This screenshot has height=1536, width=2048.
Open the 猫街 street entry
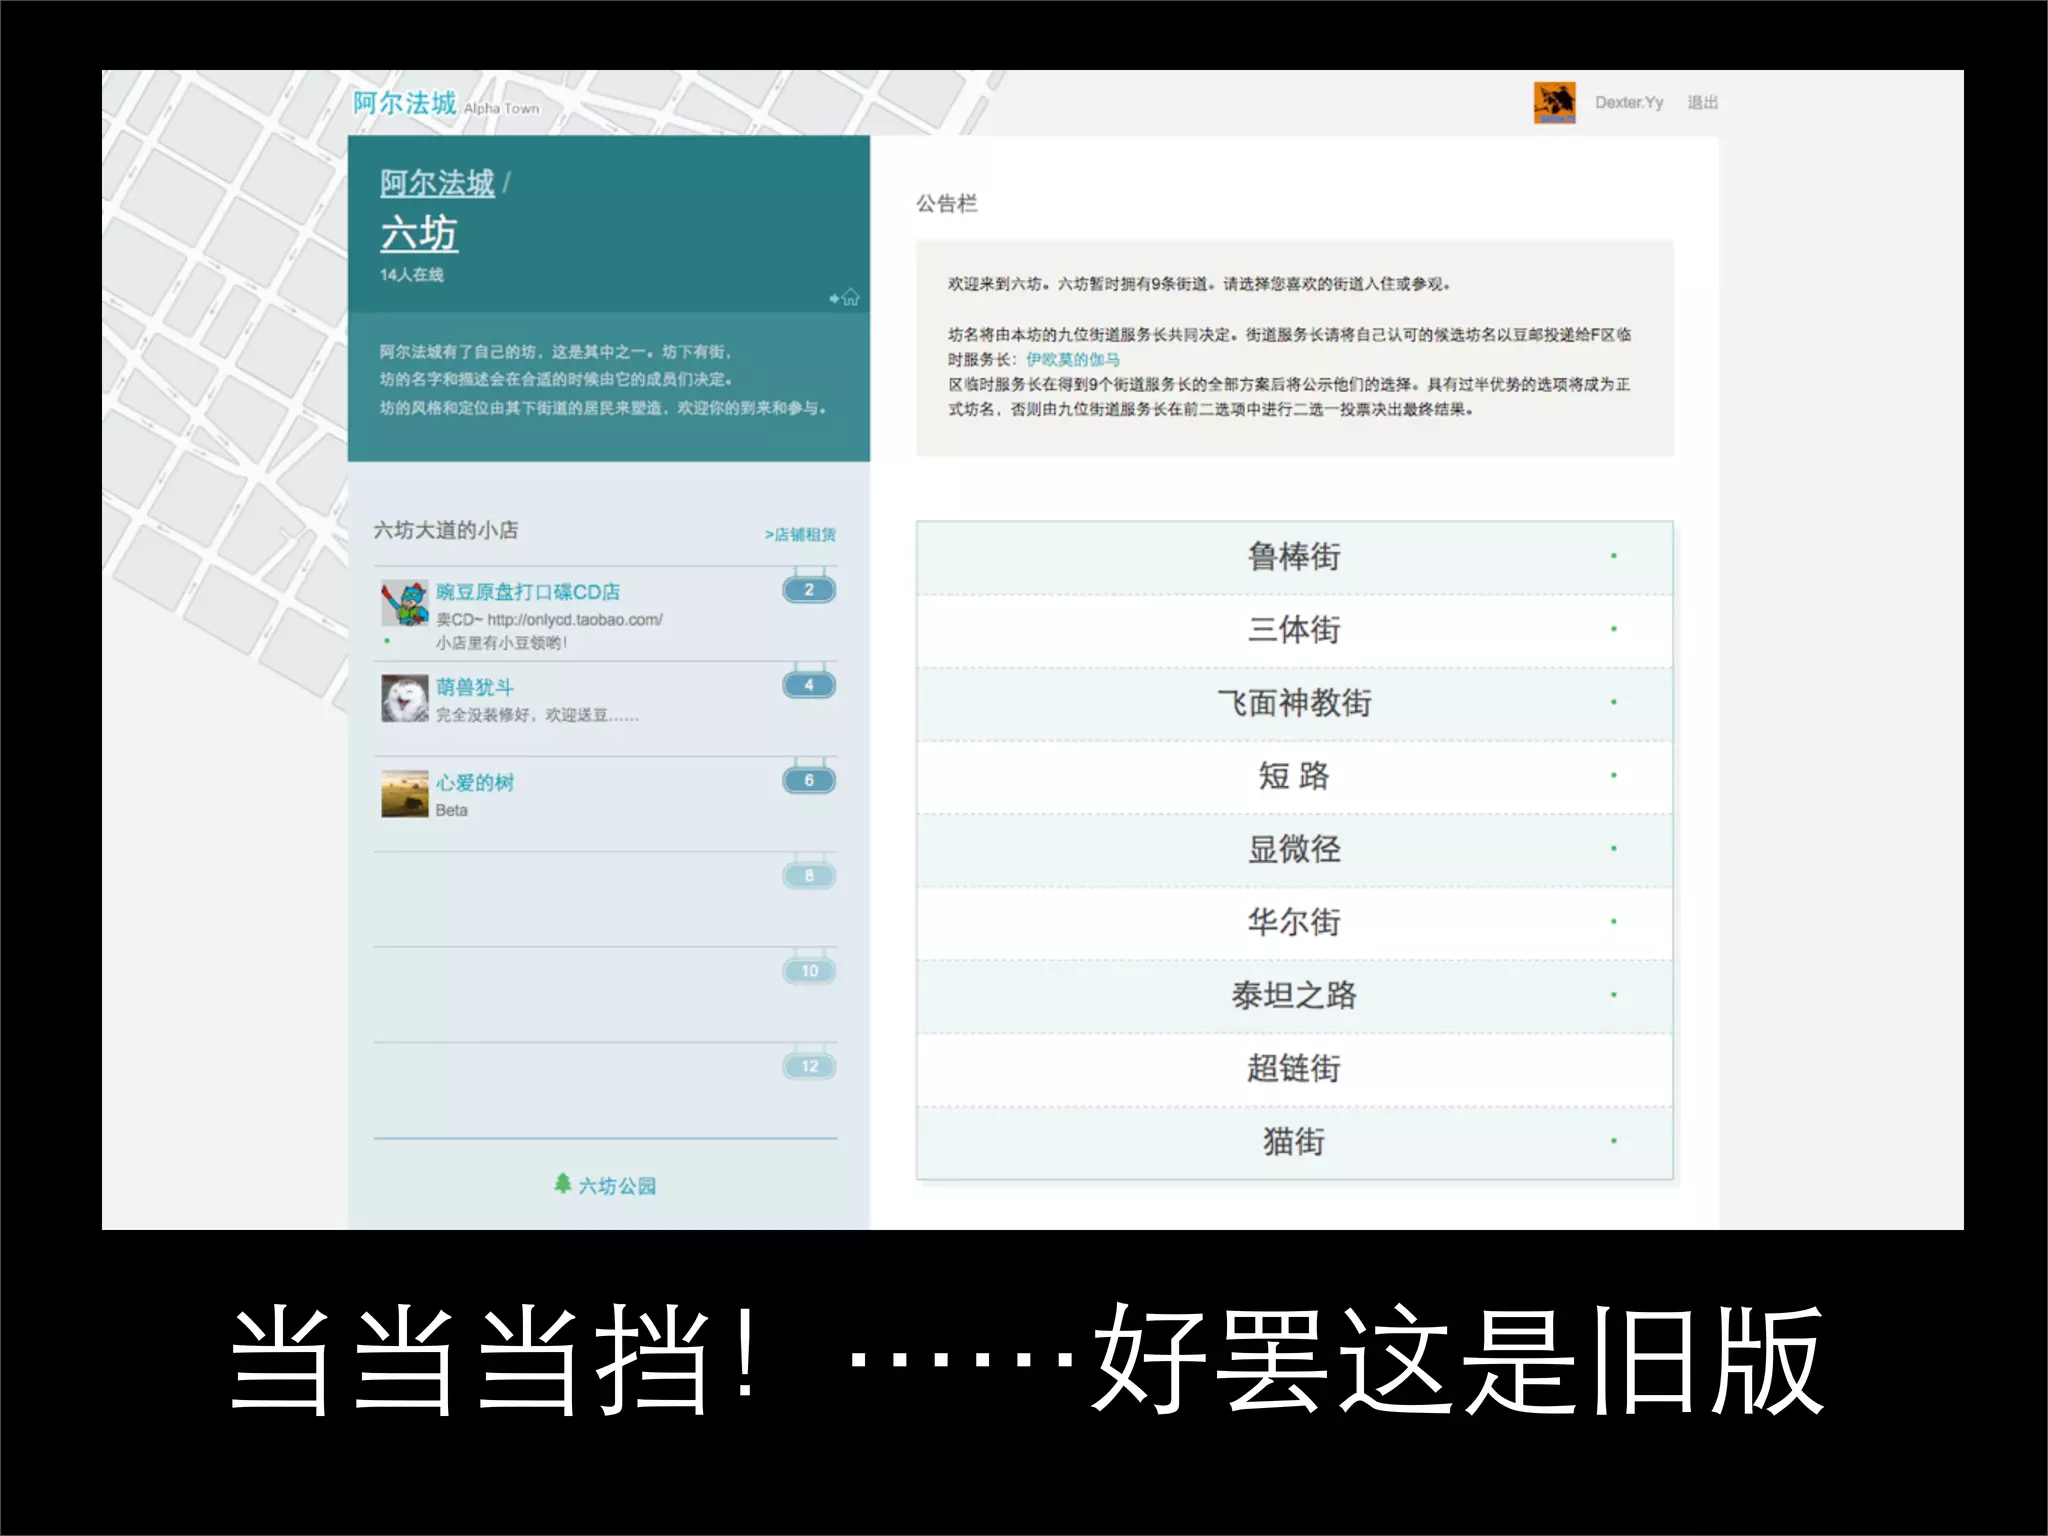[x=1293, y=1141]
